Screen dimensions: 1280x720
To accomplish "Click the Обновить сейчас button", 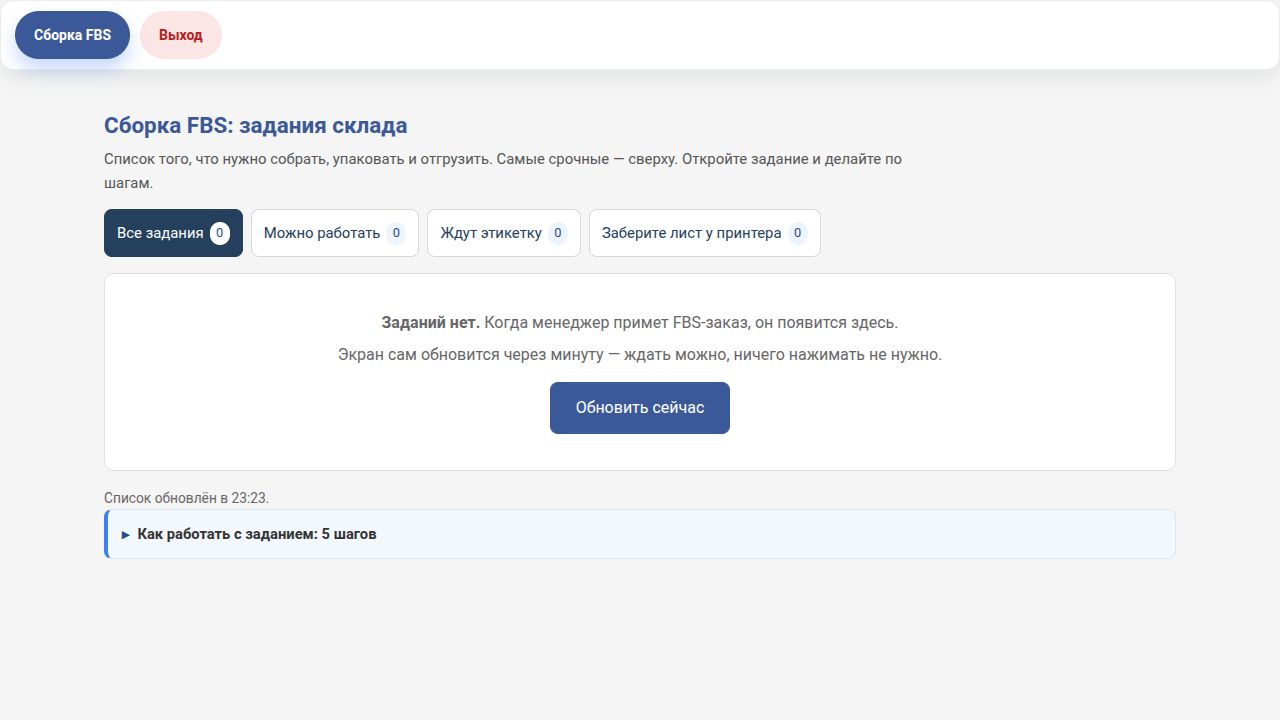I will (640, 408).
